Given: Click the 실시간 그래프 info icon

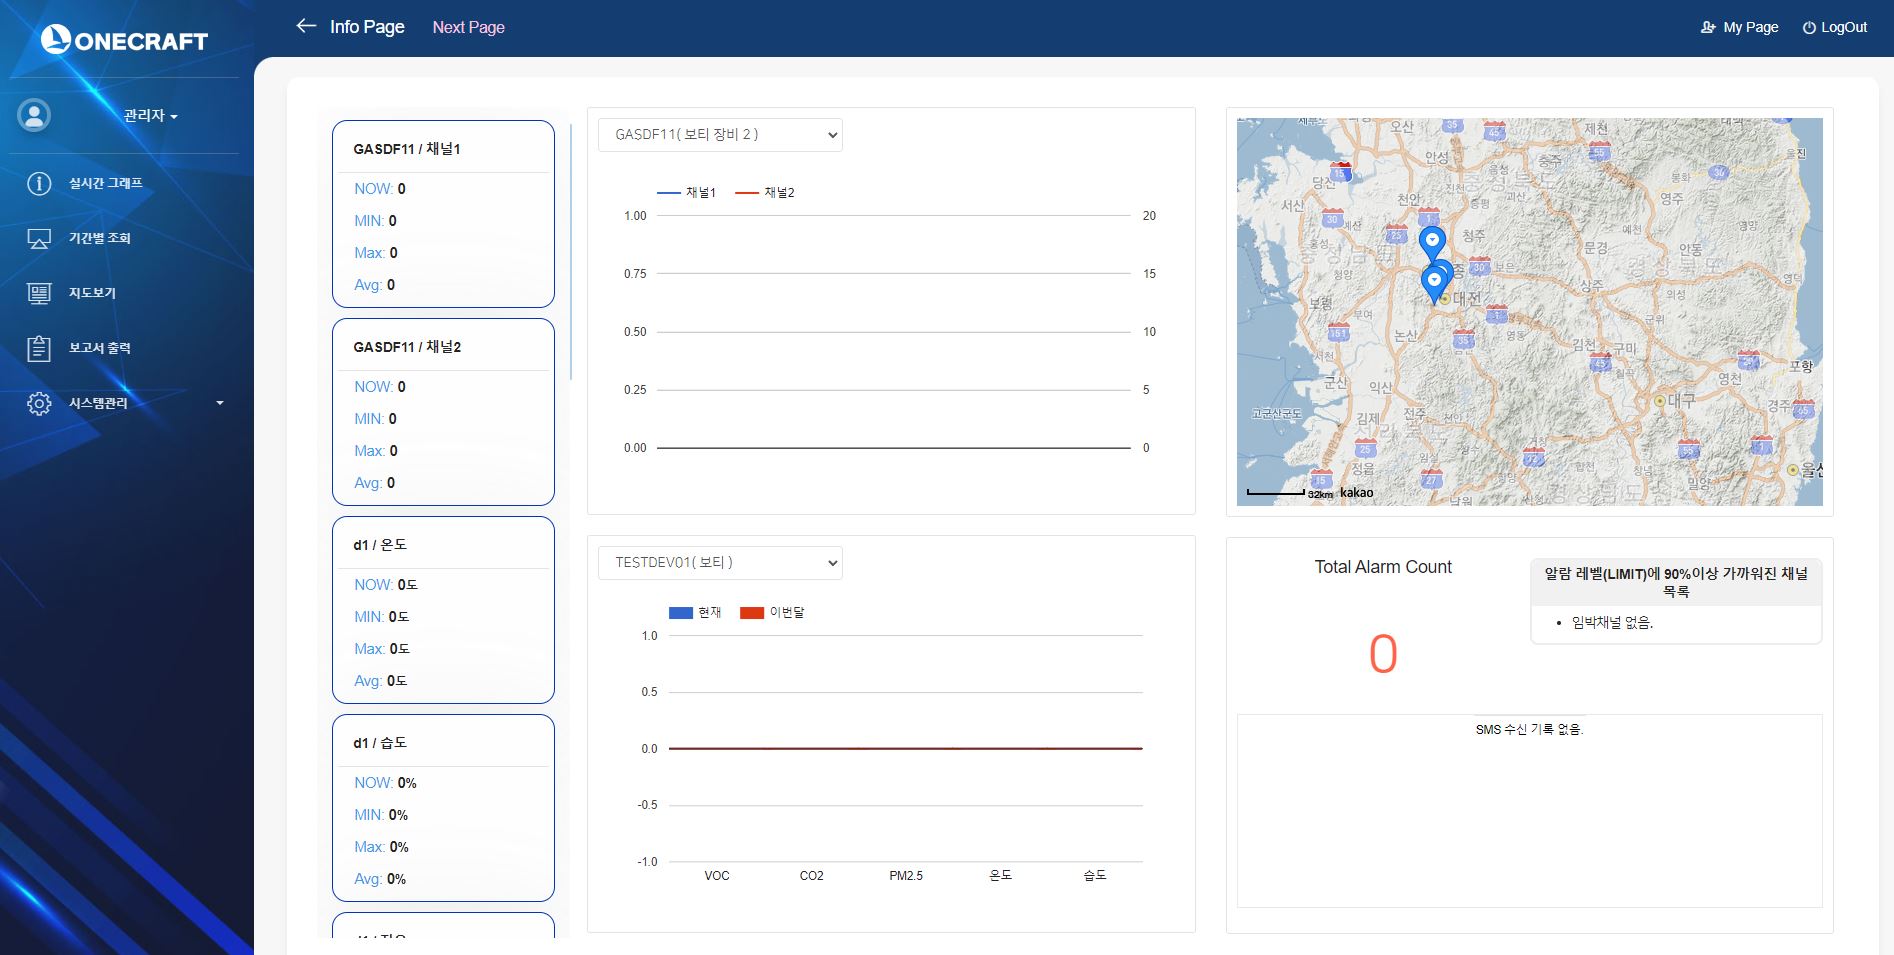Looking at the screenshot, I should [39, 183].
